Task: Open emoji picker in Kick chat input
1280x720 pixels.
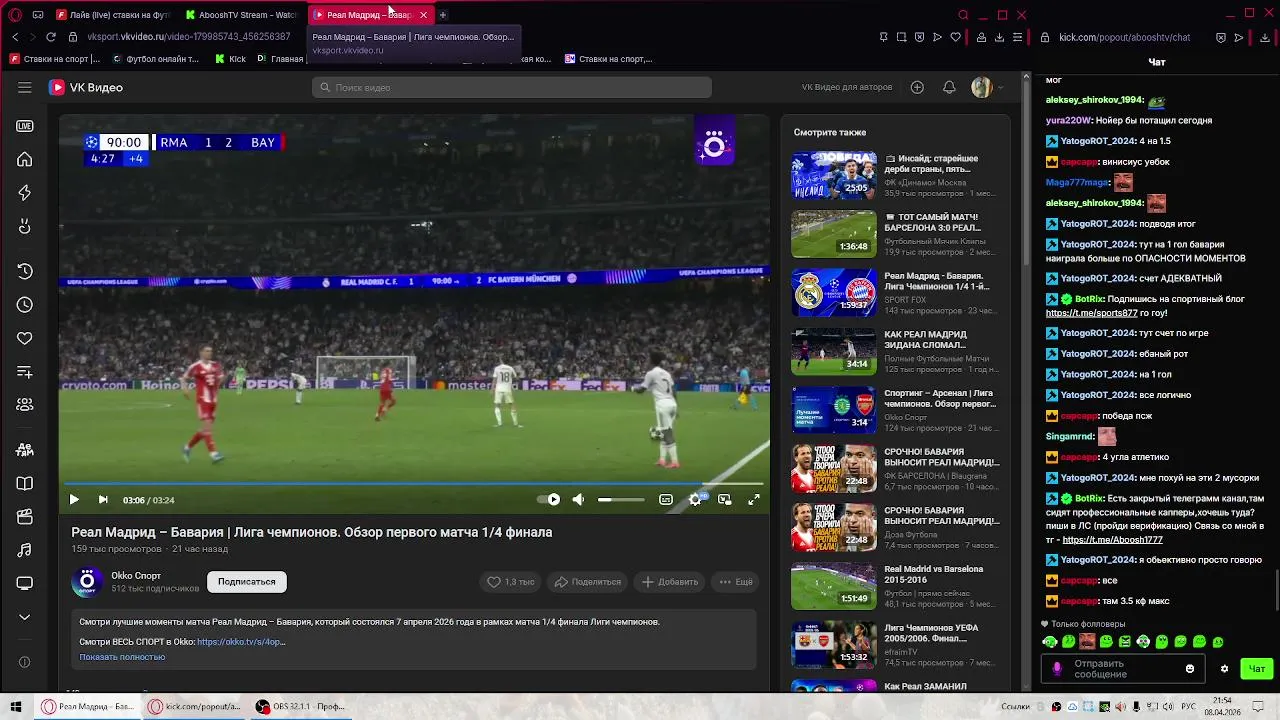Action: [x=1190, y=669]
